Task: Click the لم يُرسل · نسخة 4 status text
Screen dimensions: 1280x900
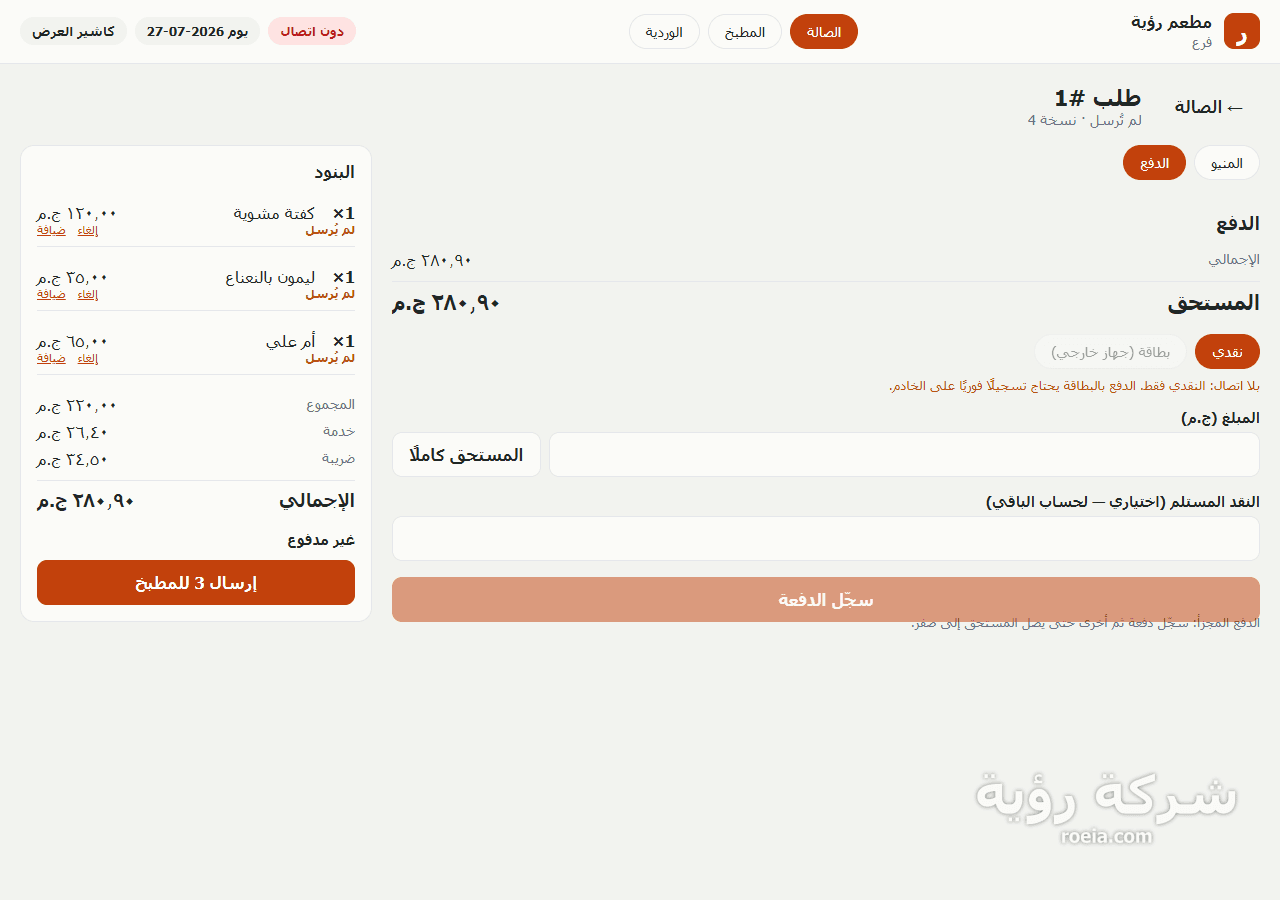Action: point(1085,120)
